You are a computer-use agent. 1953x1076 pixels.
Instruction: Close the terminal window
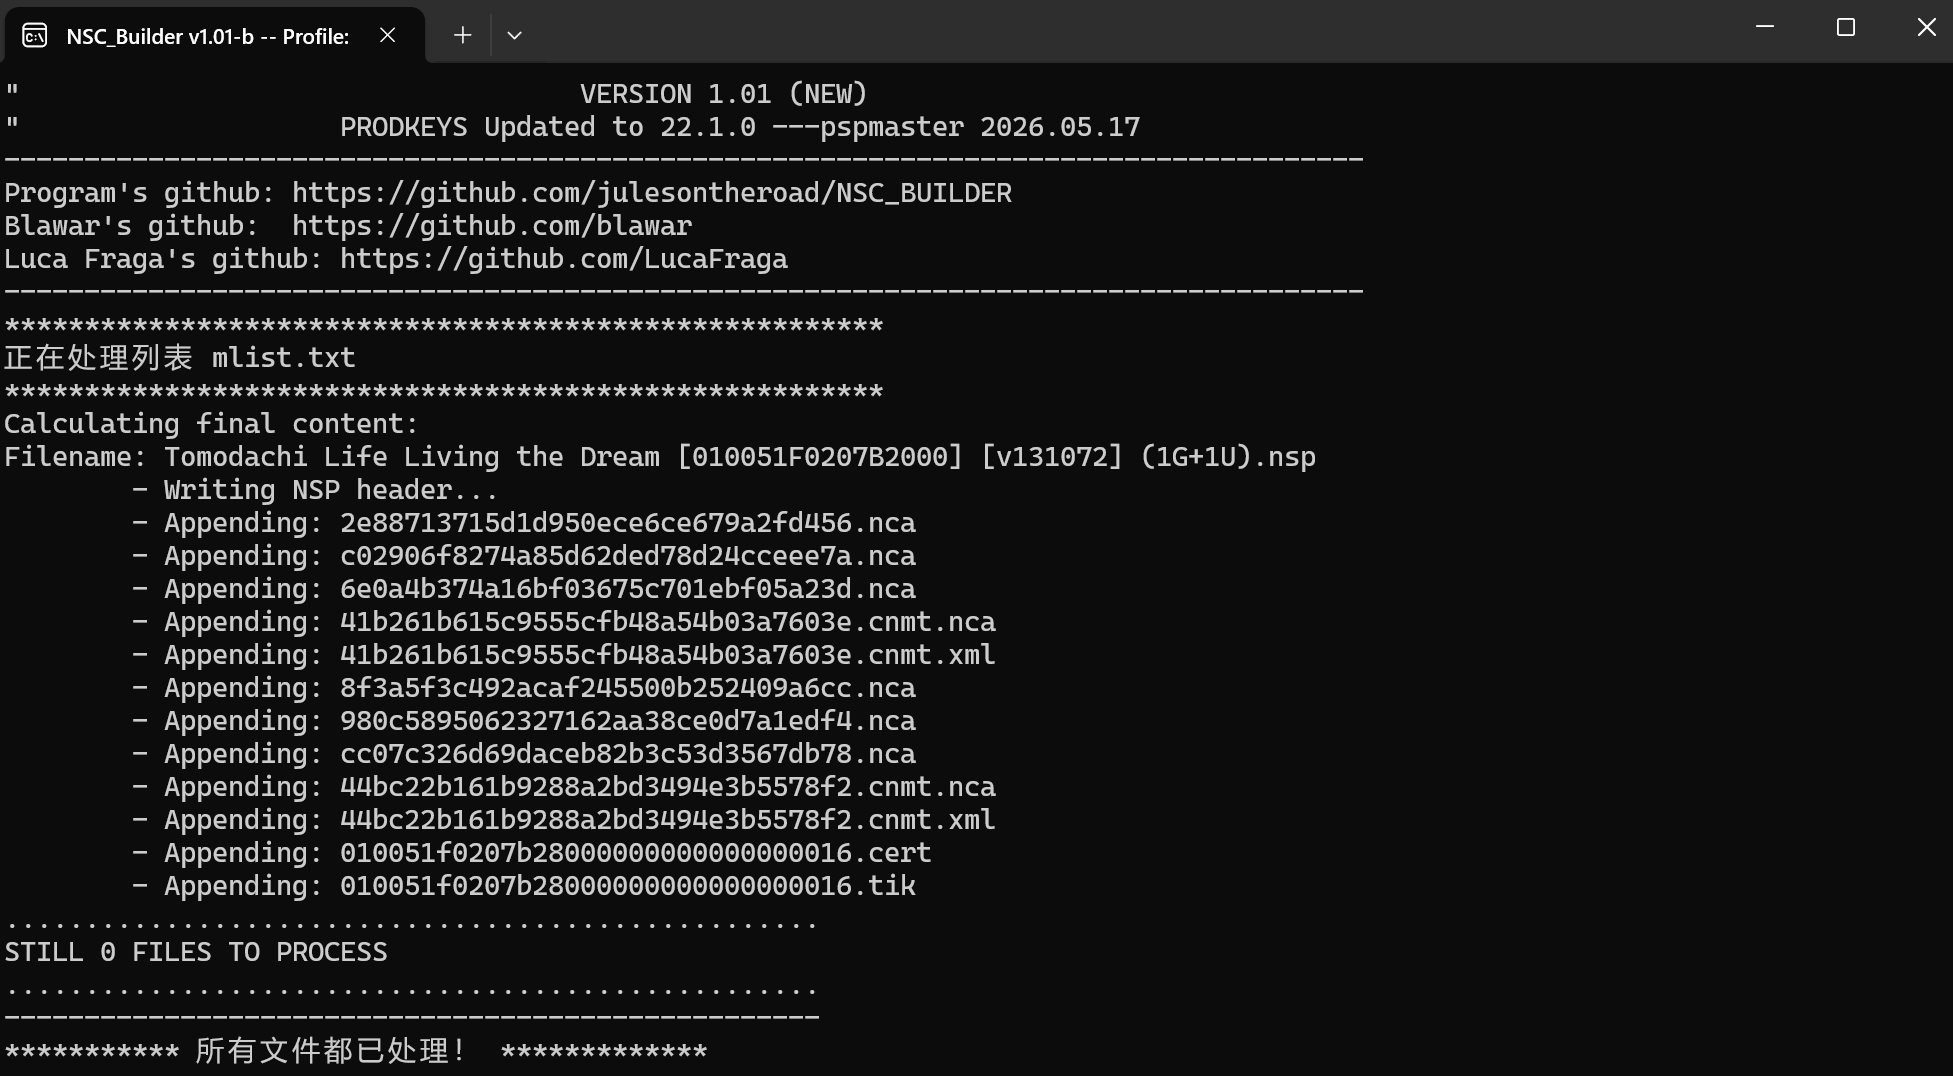(x=1926, y=27)
